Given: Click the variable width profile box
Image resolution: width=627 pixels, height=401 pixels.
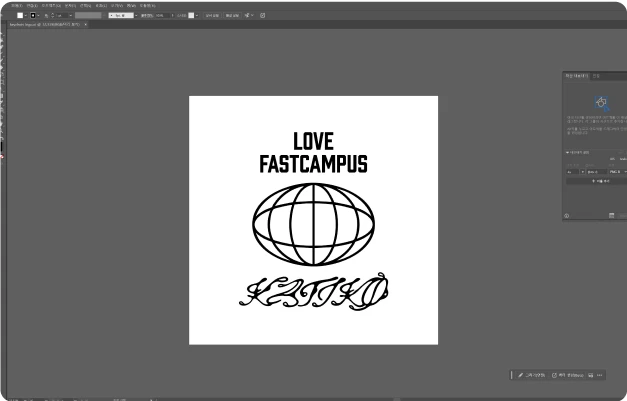Looking at the screenshot, I should (88, 16).
